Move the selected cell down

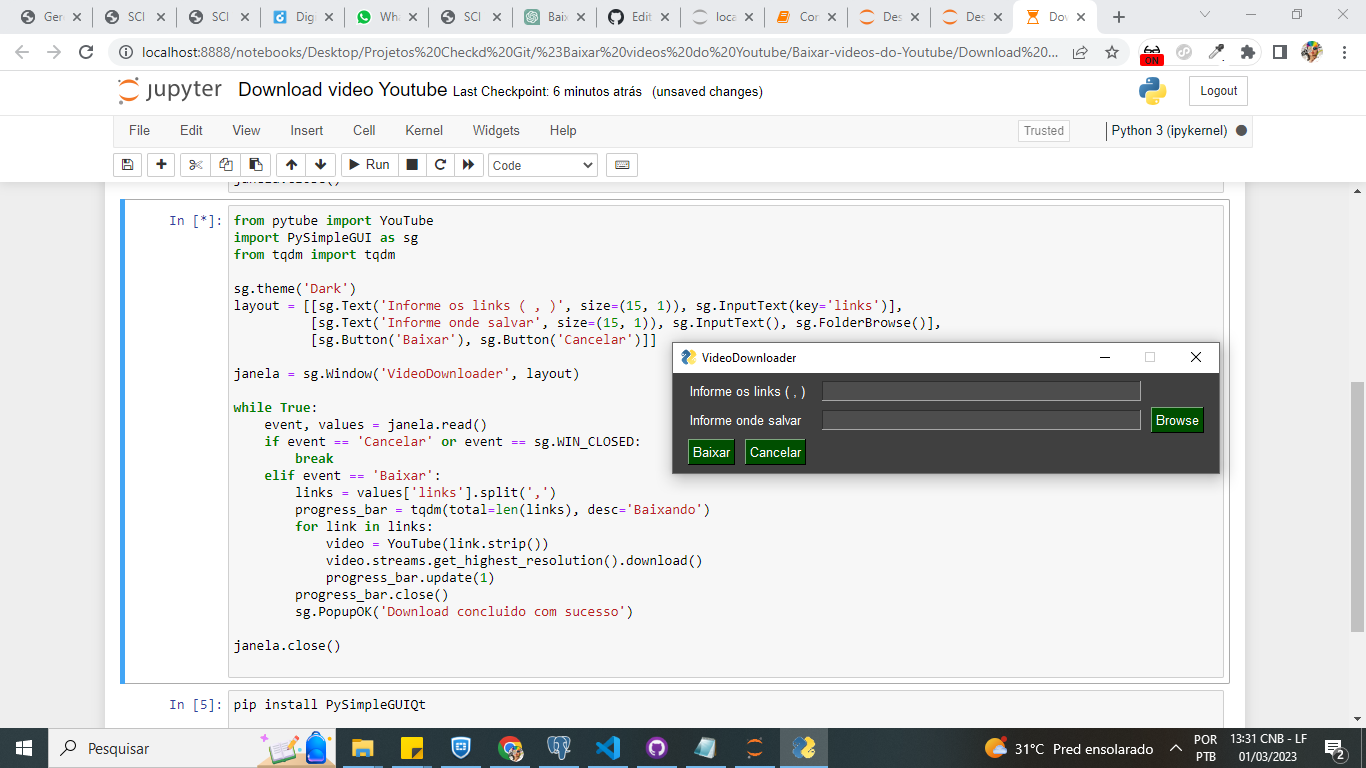pos(318,164)
